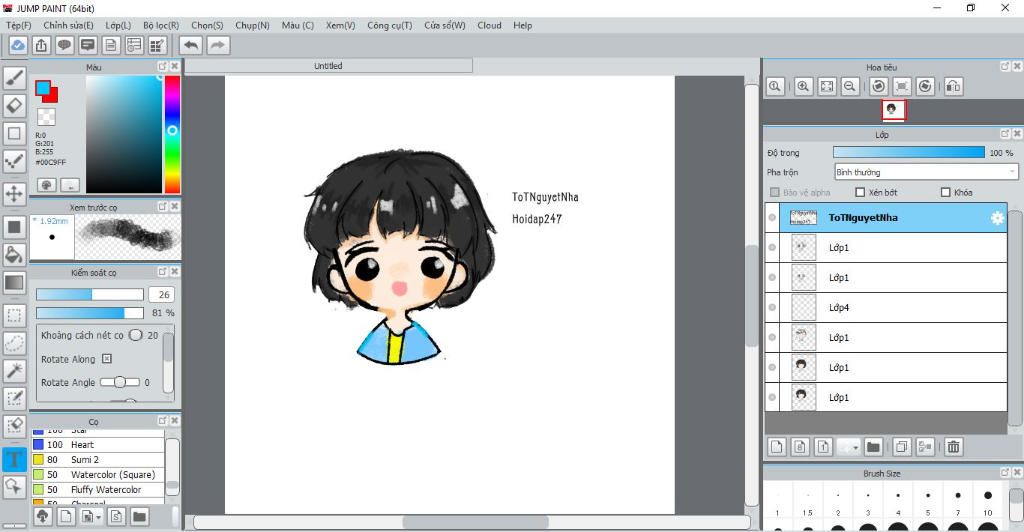Select the Select Eraser tool

(x=14, y=426)
